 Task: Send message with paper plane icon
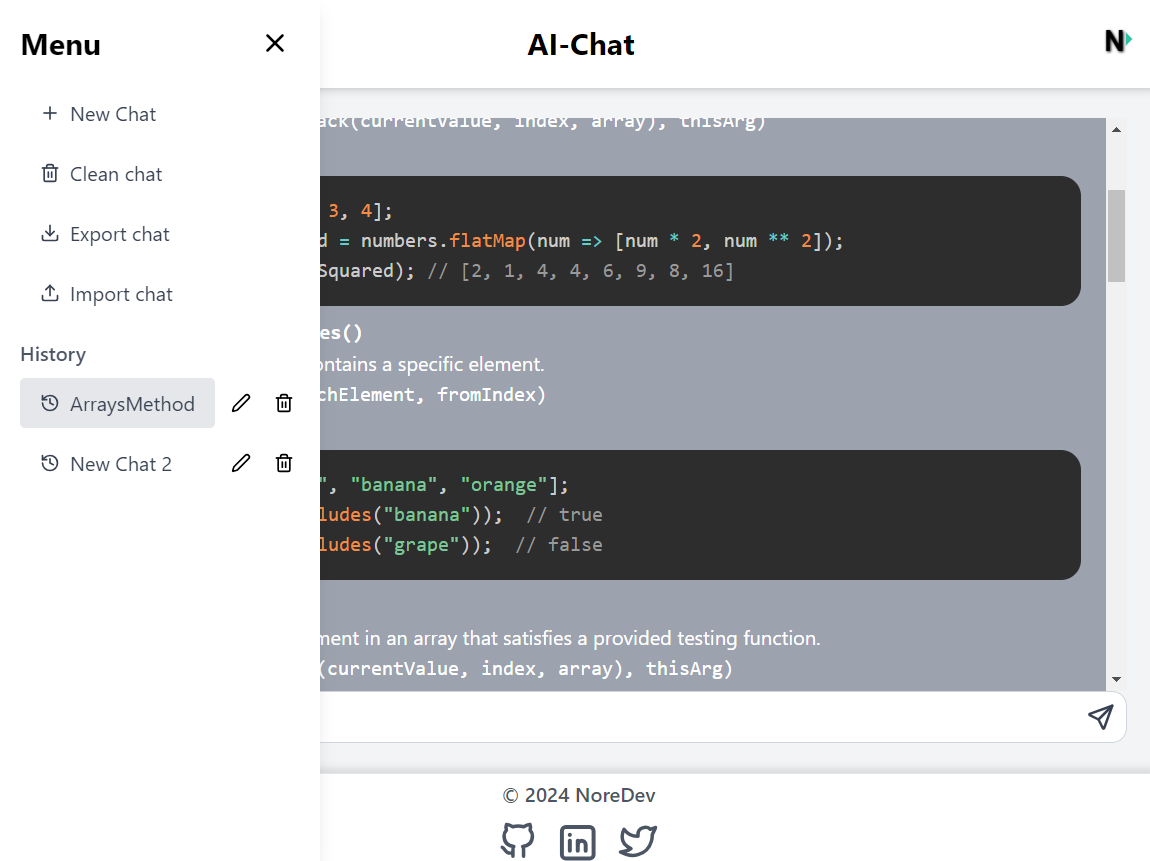1100,717
